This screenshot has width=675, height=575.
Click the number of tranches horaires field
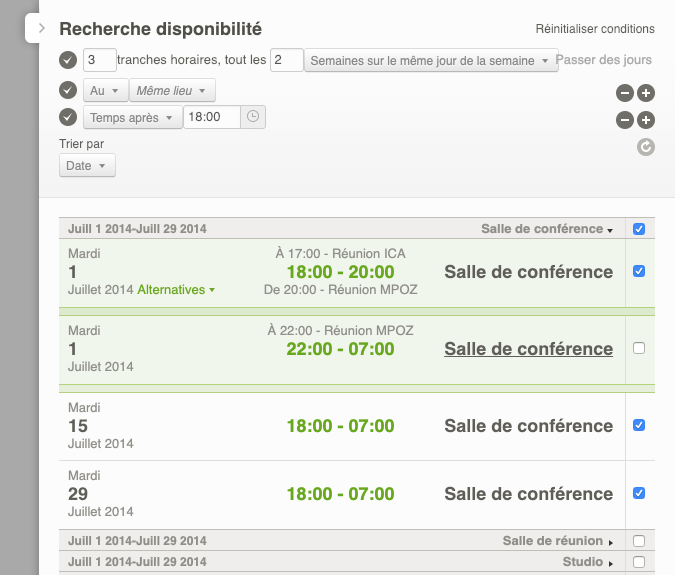click(x=99, y=61)
